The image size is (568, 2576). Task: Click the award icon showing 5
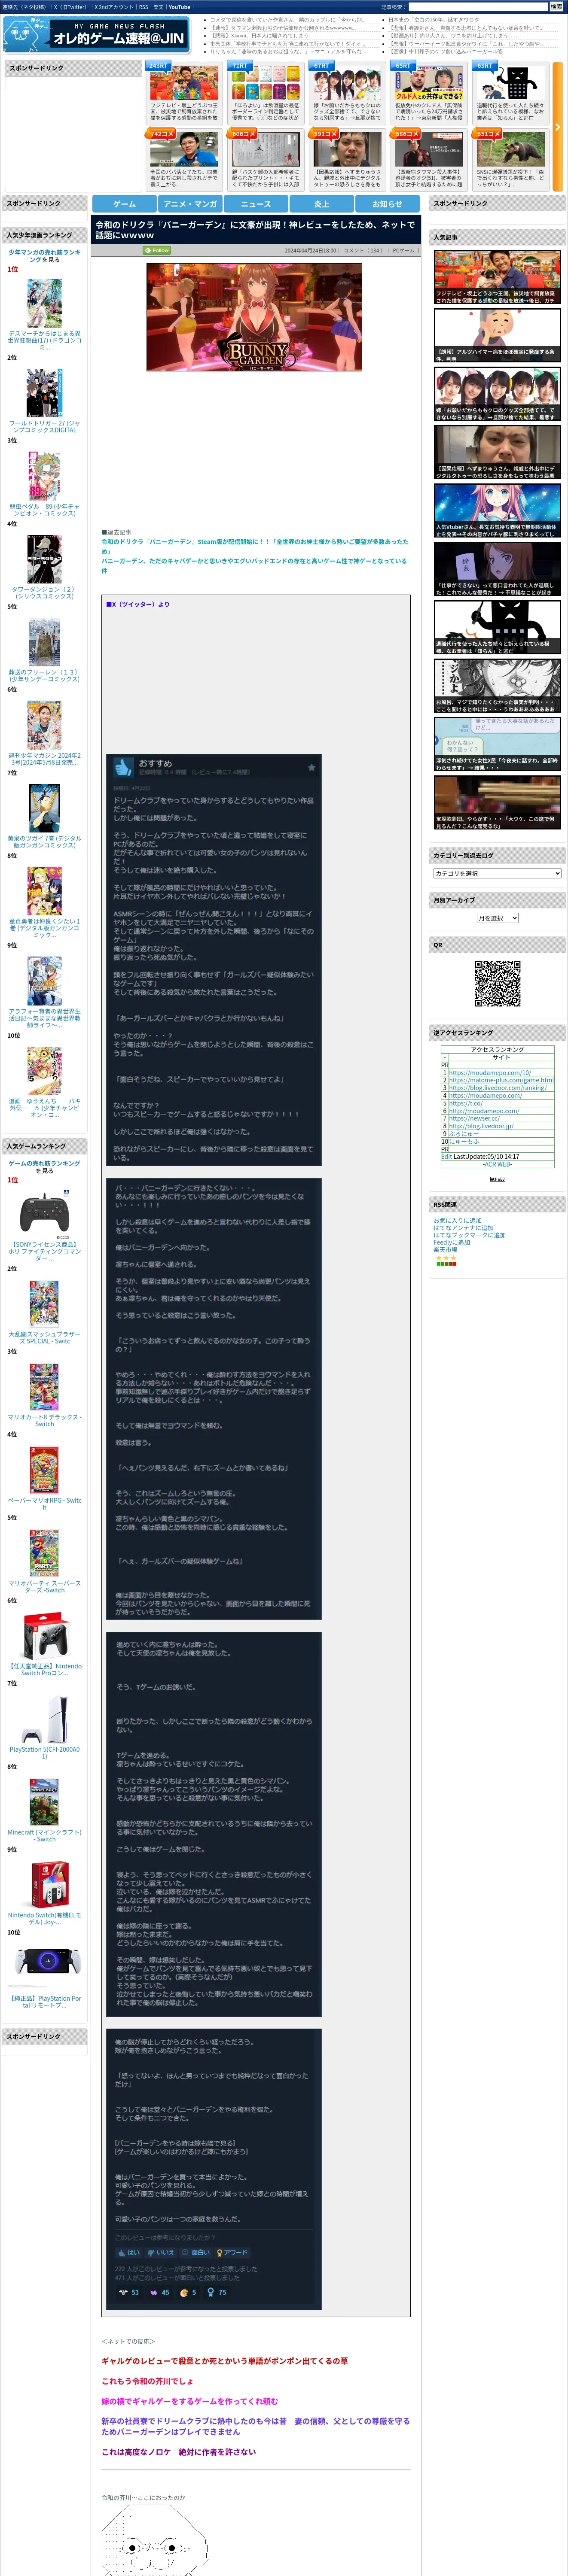[188, 2292]
